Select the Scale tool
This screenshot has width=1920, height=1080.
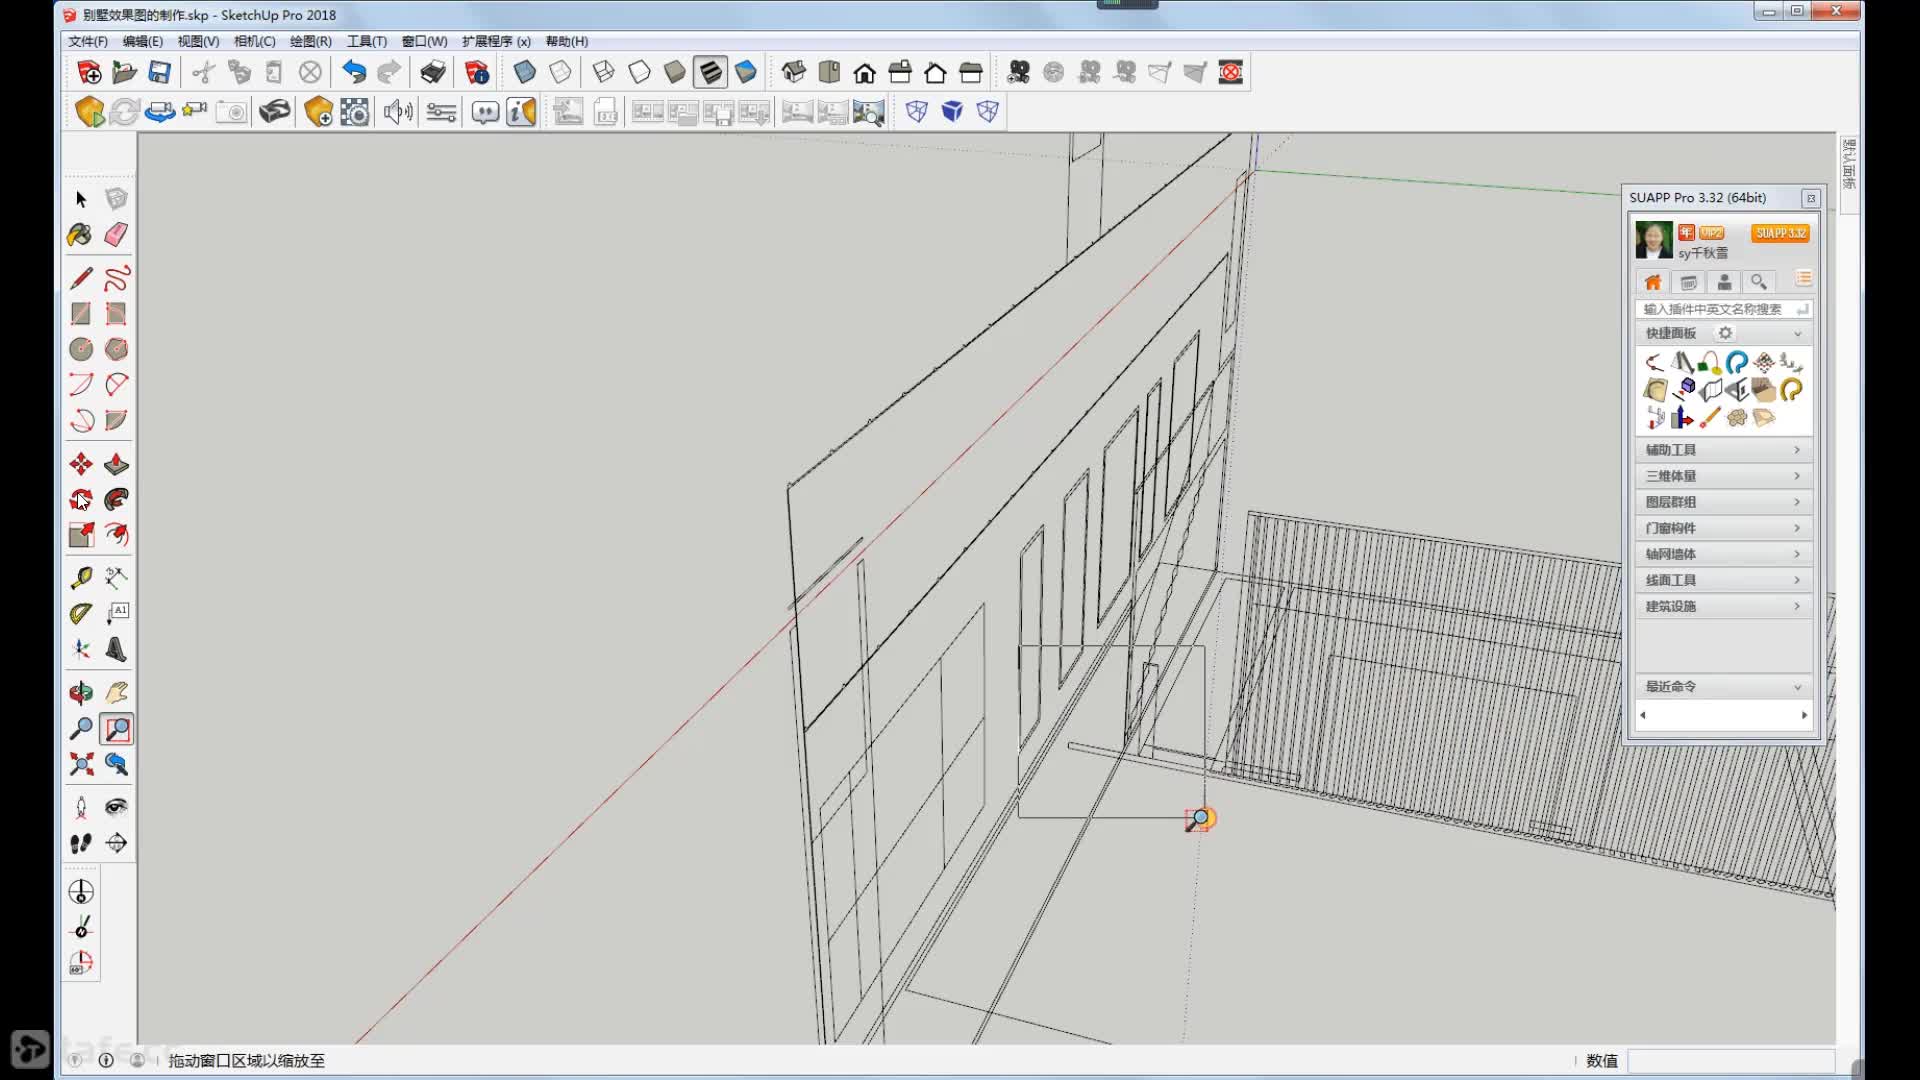[x=81, y=535]
